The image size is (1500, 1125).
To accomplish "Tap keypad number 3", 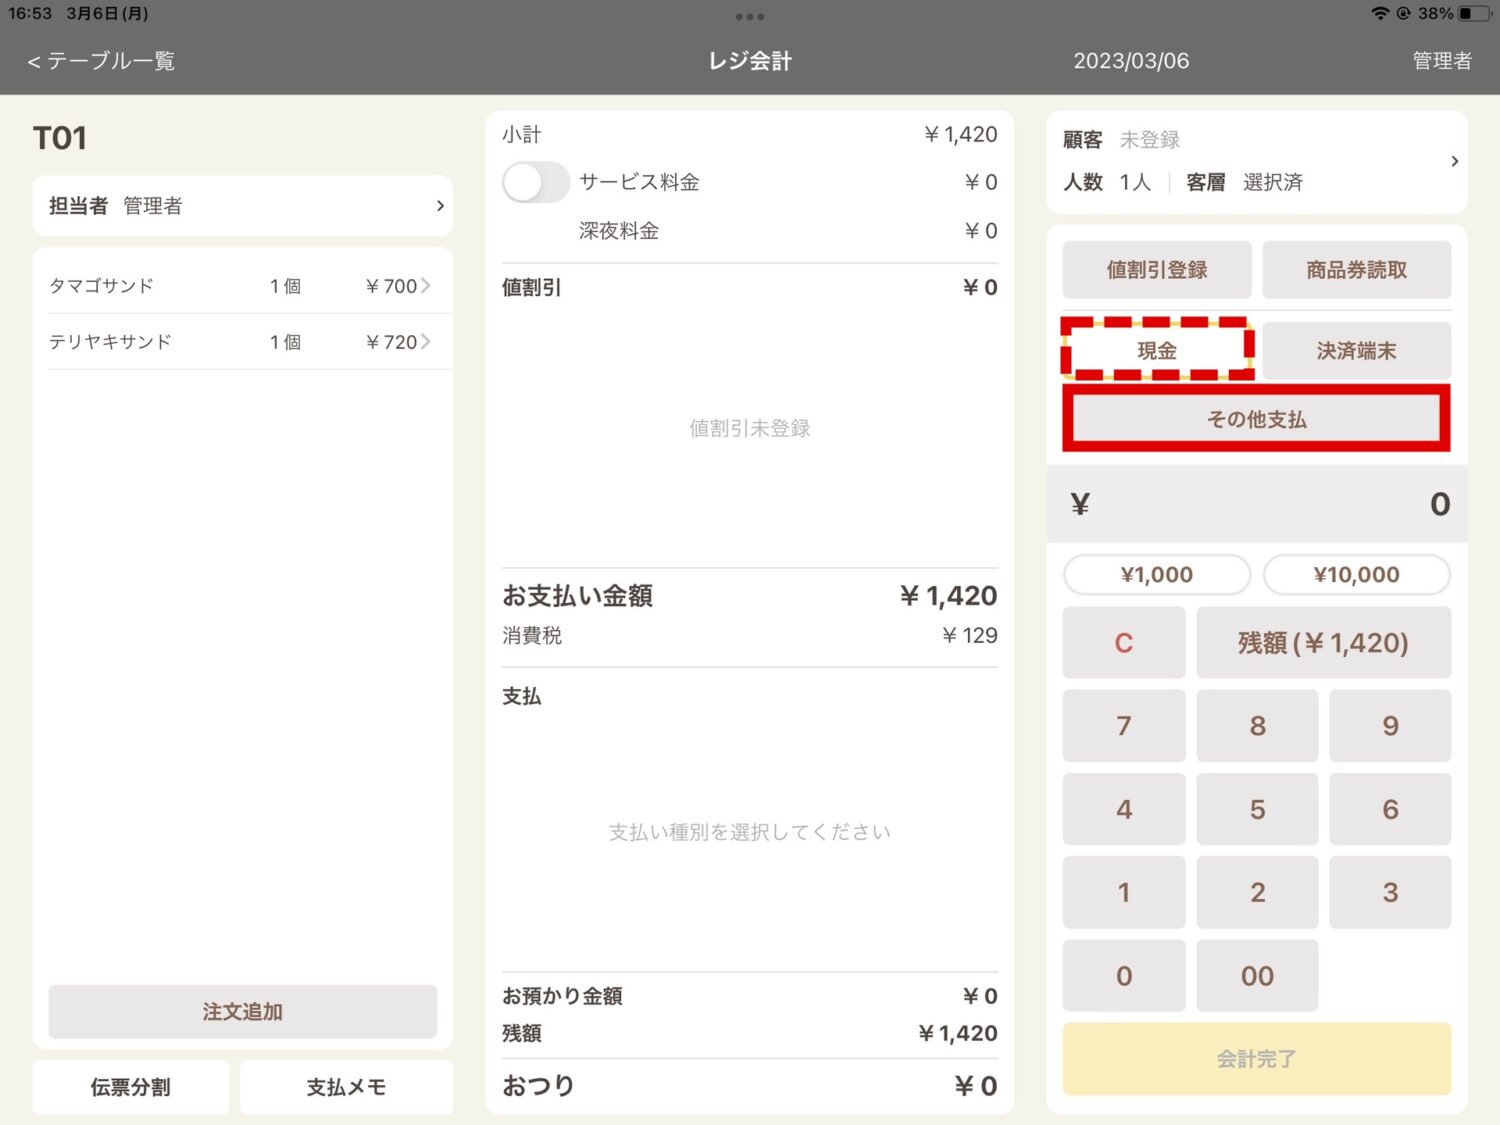I will coord(1390,892).
